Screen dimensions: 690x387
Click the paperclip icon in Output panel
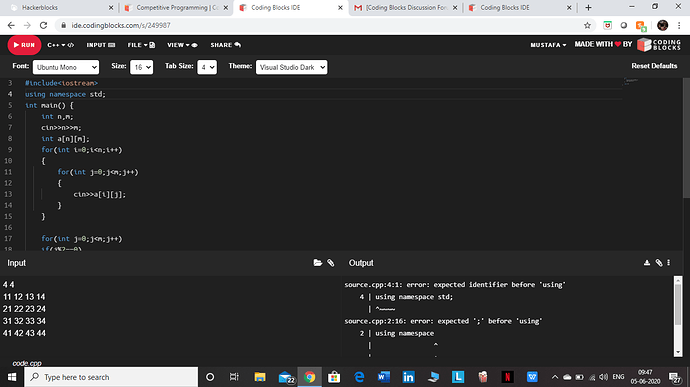[659, 263]
